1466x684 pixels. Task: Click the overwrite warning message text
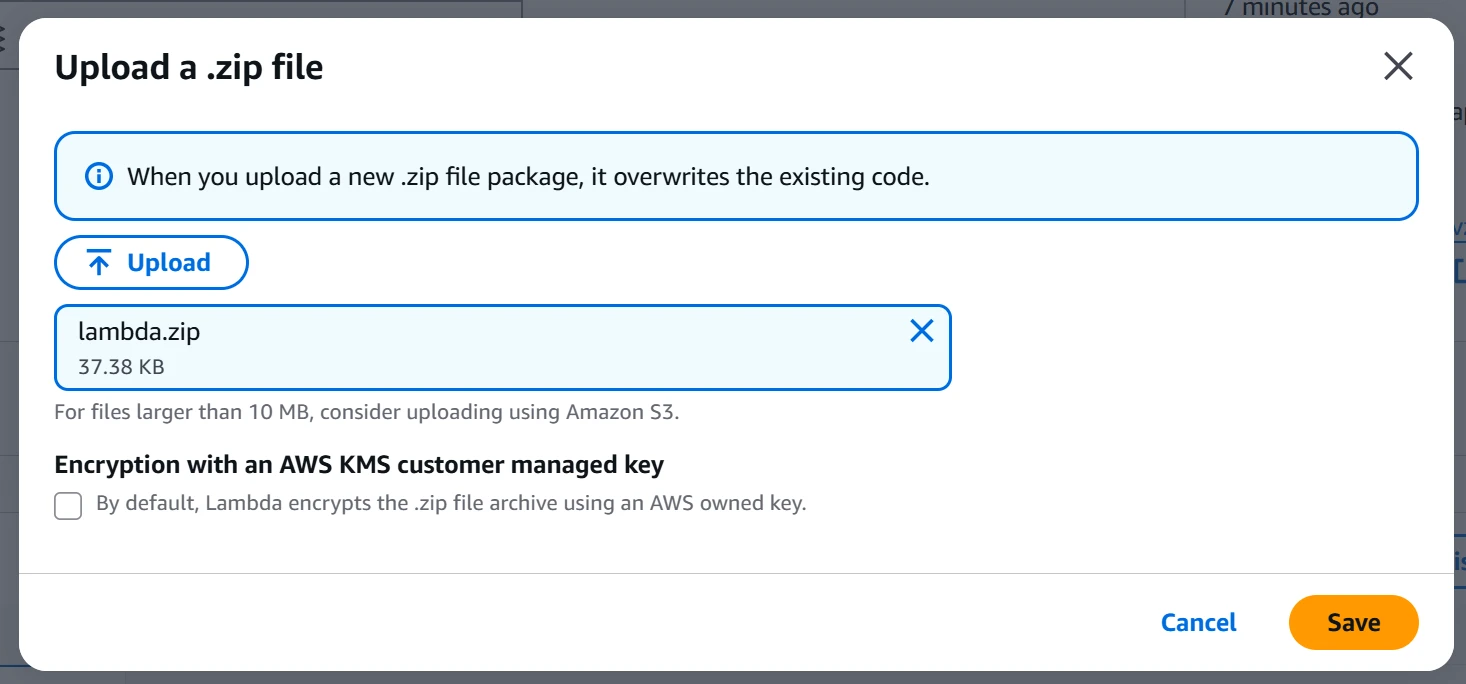tap(528, 178)
